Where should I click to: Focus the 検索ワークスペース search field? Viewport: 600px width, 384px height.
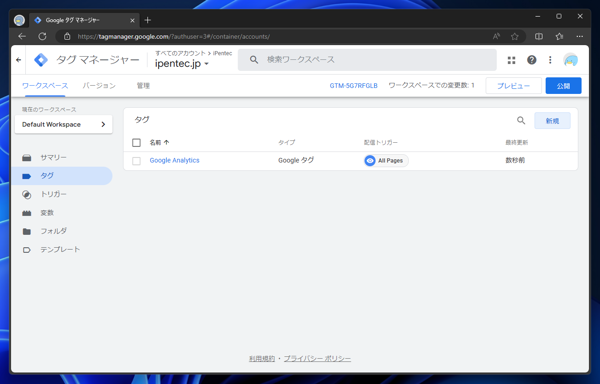click(367, 60)
